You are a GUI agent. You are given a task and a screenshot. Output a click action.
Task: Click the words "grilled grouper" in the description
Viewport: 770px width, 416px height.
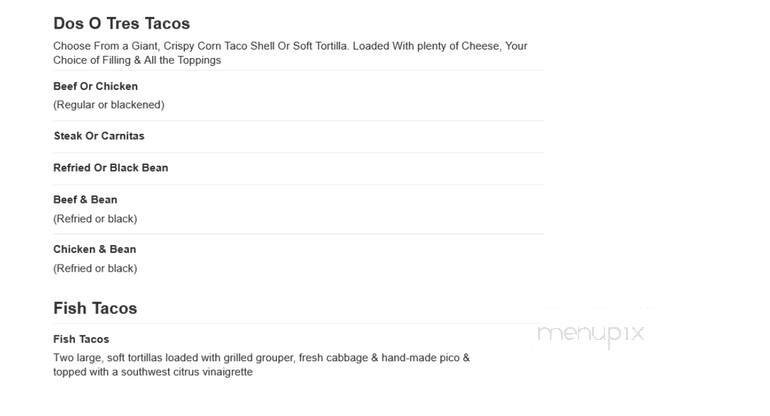pyautogui.click(x=254, y=357)
